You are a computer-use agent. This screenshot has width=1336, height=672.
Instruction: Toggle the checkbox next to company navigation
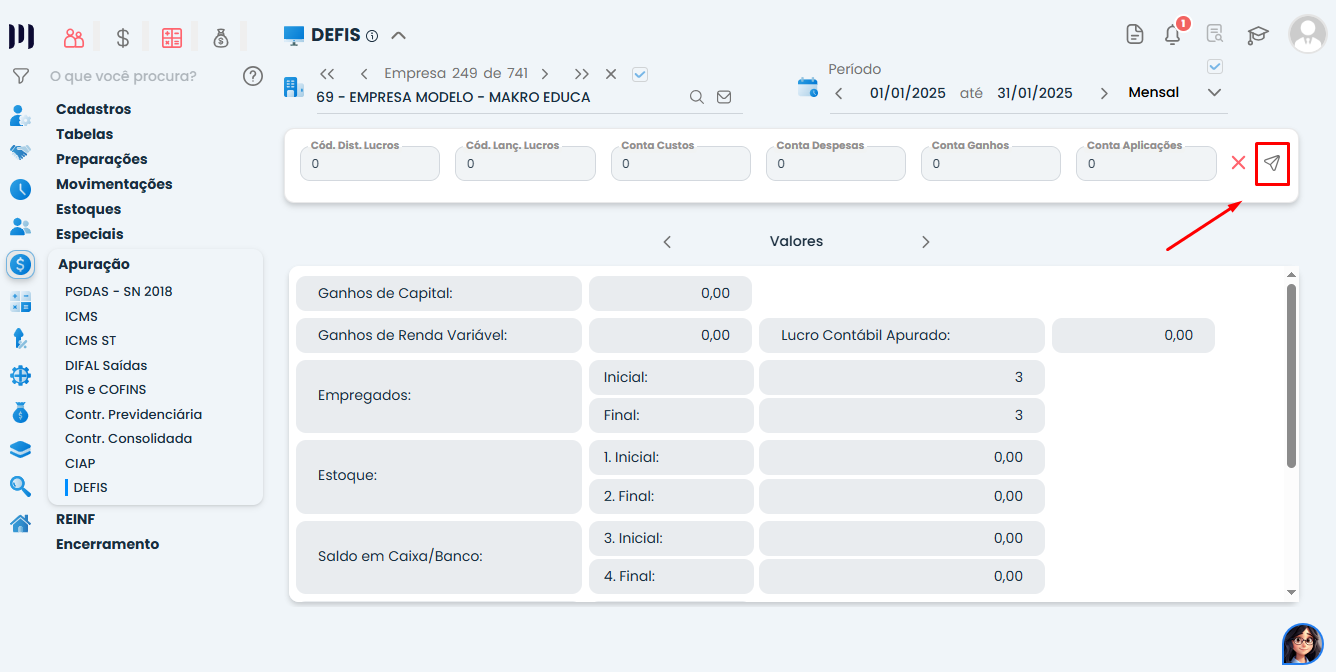(640, 74)
